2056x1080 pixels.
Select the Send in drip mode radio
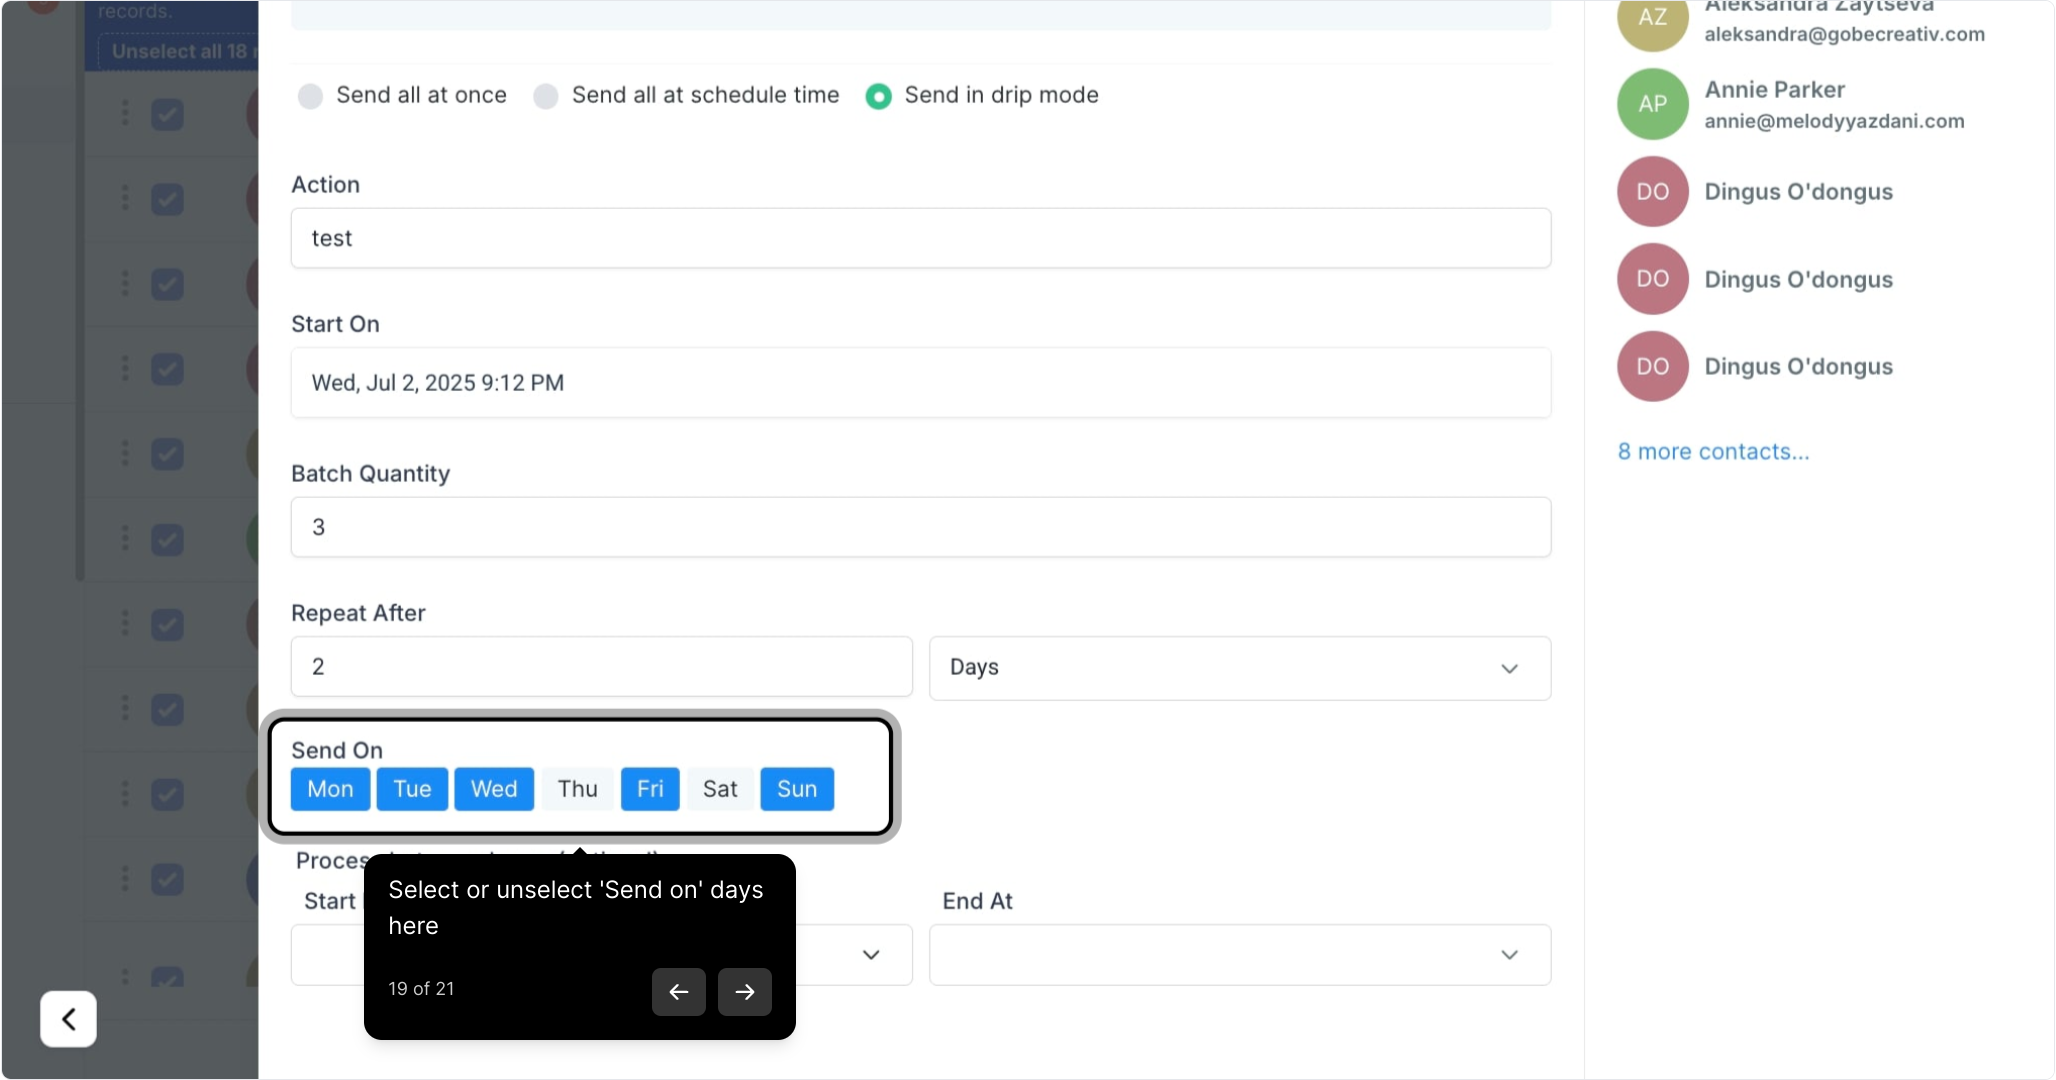(878, 96)
